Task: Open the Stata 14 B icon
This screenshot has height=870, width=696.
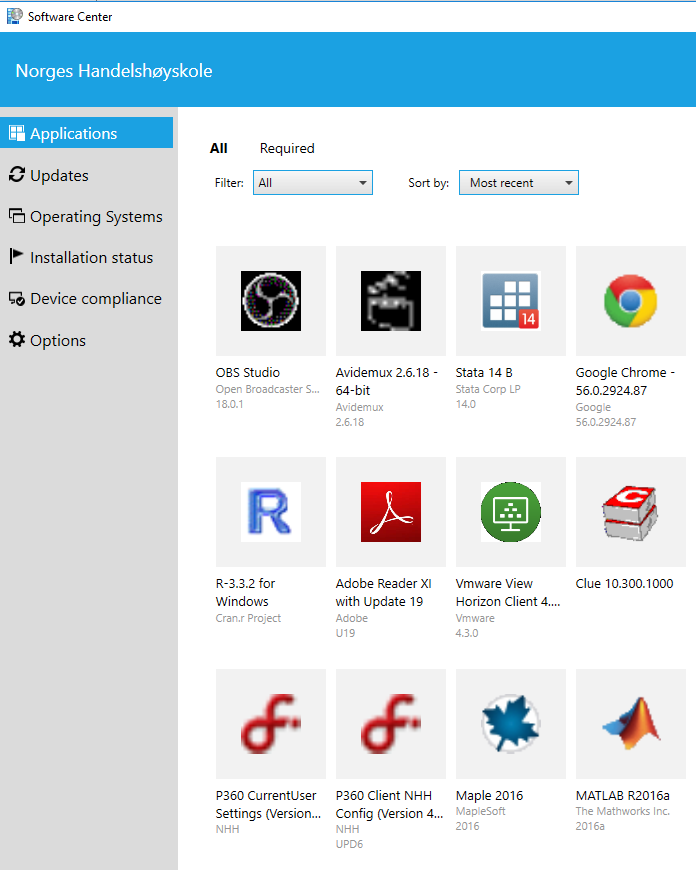Action: (511, 301)
